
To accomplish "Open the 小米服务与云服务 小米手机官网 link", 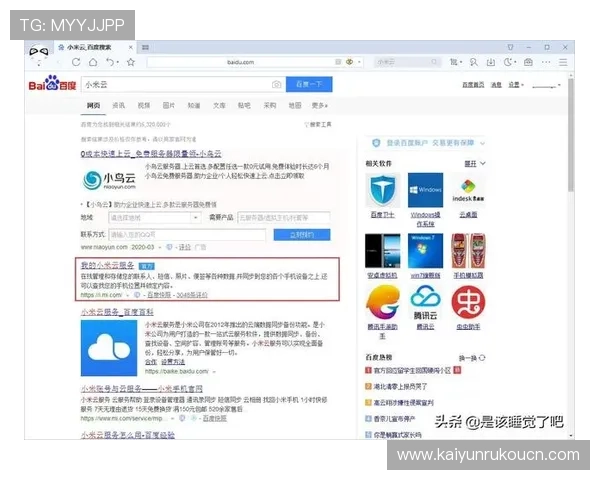I will pyautogui.click(x=142, y=389).
